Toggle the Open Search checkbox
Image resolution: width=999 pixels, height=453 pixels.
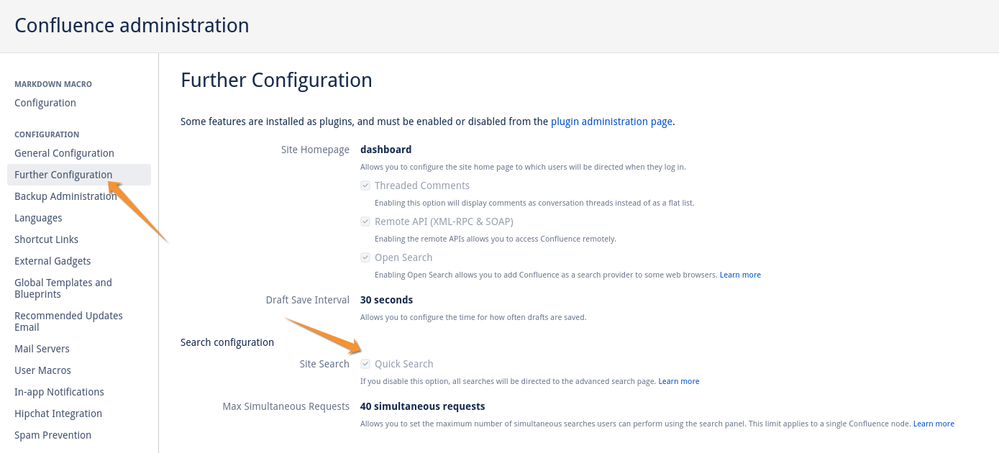click(365, 257)
